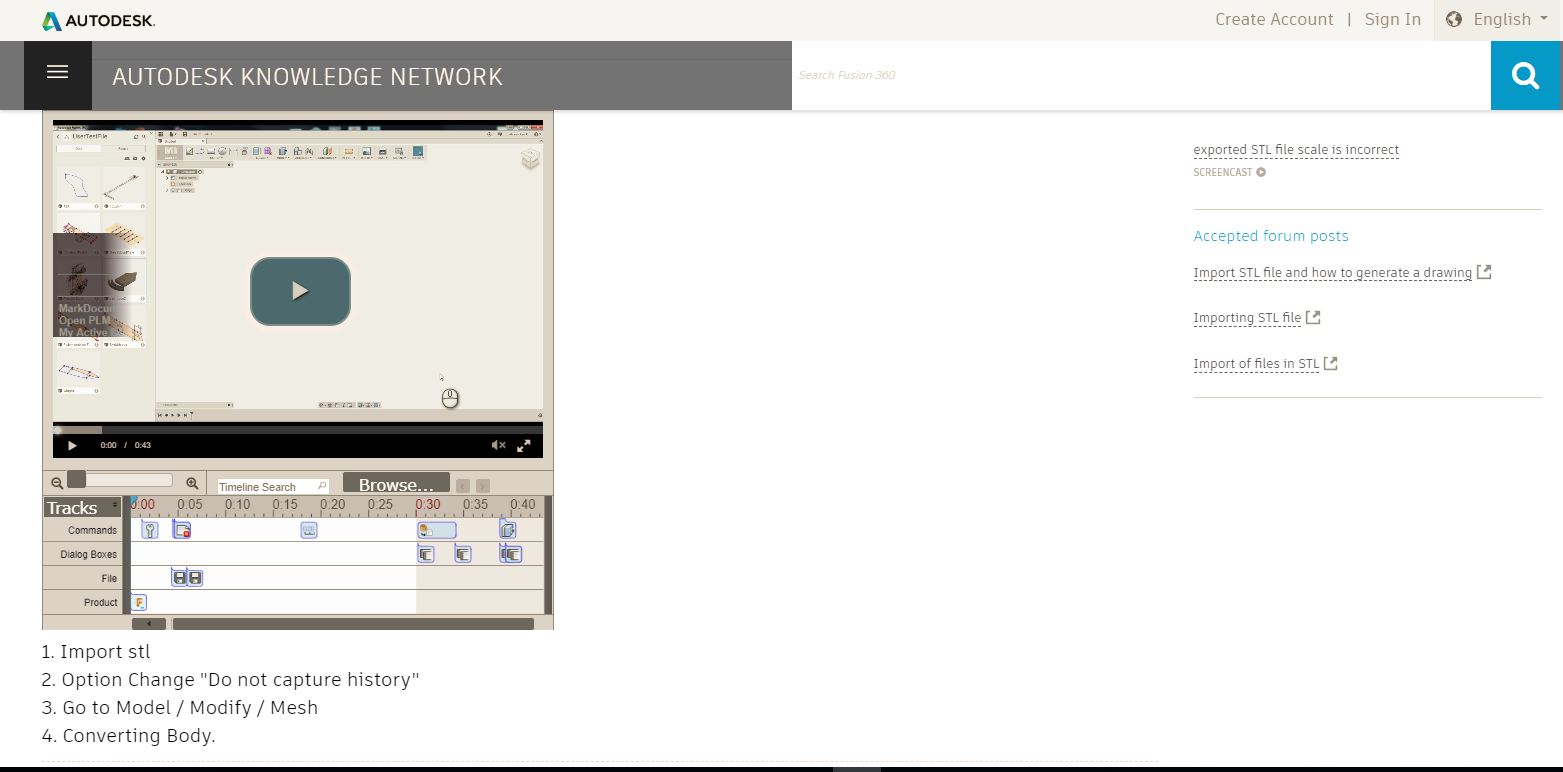
Task: Click the Screencast play icon label
Action: [1230, 172]
